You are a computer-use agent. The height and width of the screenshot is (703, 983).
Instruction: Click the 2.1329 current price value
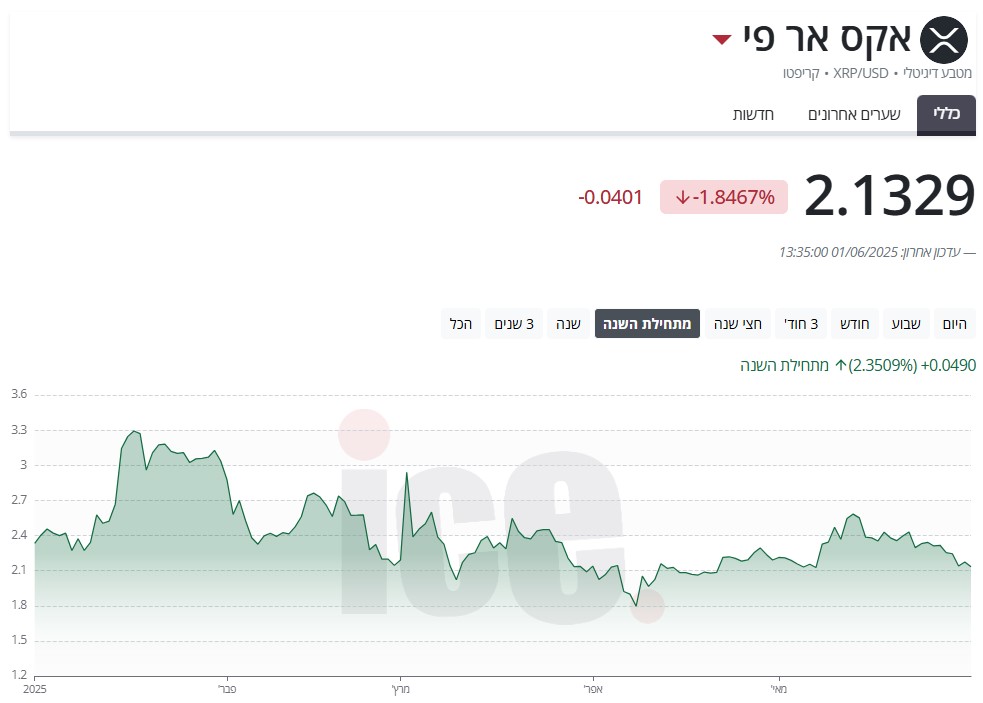coord(889,196)
